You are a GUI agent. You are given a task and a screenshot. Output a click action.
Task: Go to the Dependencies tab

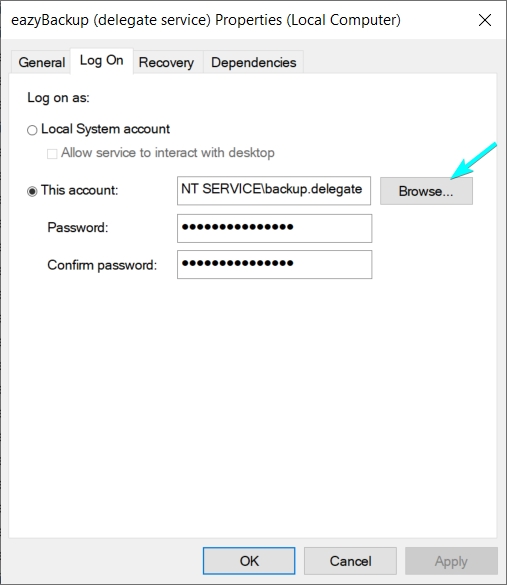click(x=253, y=62)
